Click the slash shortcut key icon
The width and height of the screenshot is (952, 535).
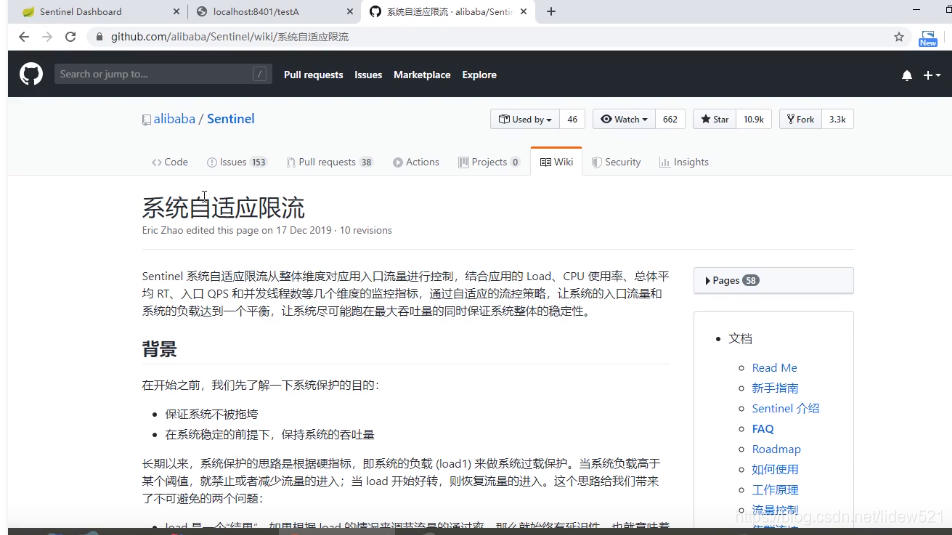259,74
